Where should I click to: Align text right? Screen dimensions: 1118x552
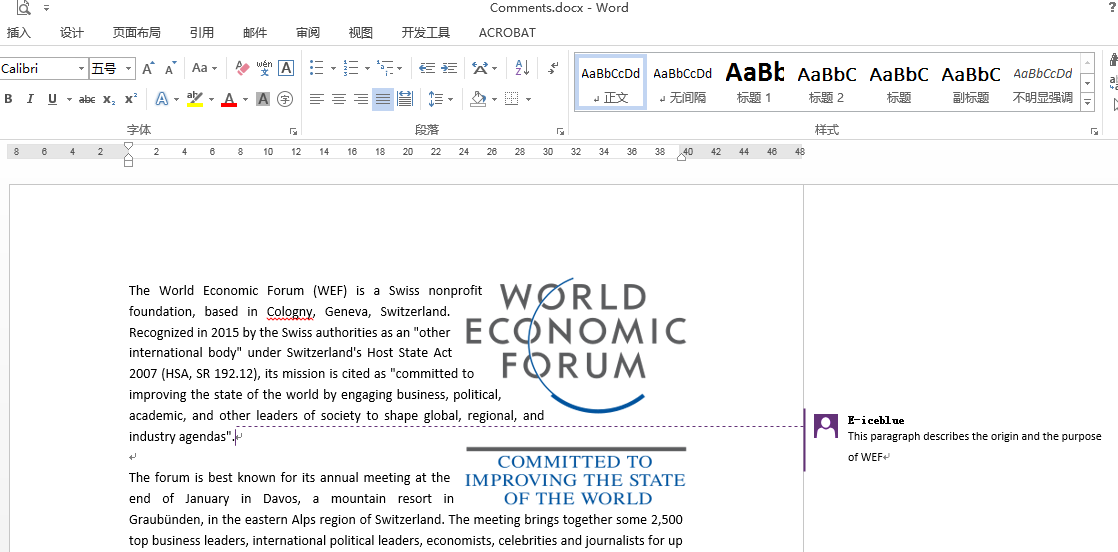361,99
